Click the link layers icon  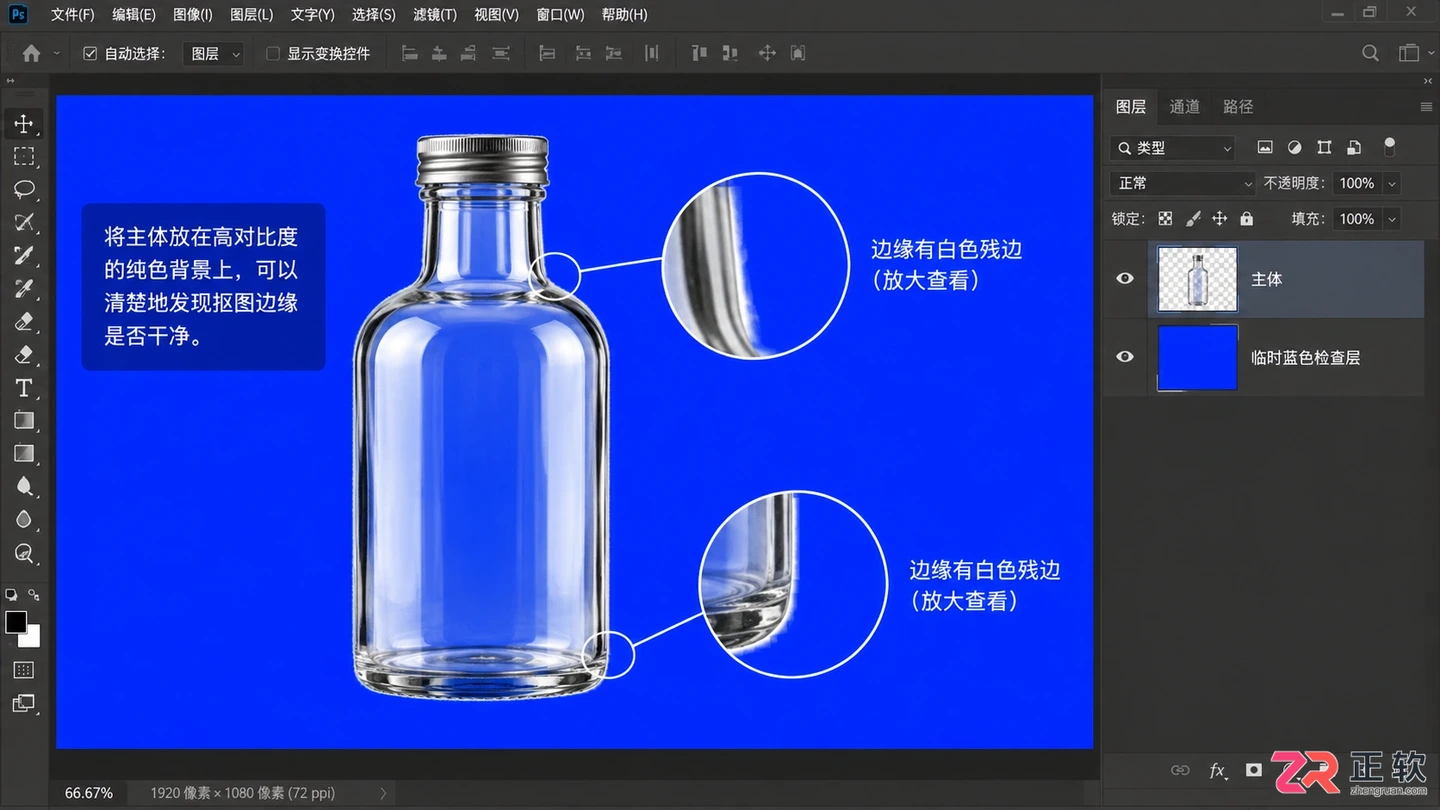pyautogui.click(x=1180, y=770)
